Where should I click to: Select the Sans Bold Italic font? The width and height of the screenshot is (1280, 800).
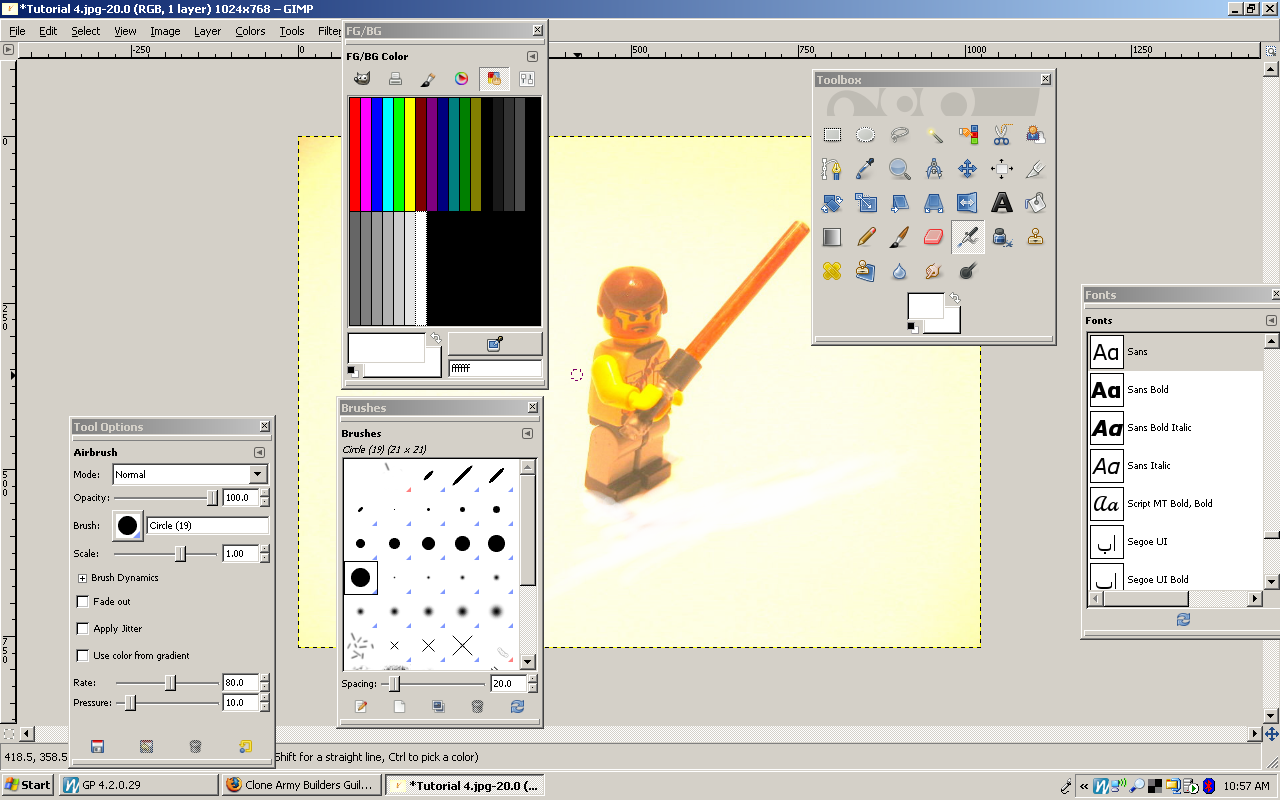pos(1176,428)
